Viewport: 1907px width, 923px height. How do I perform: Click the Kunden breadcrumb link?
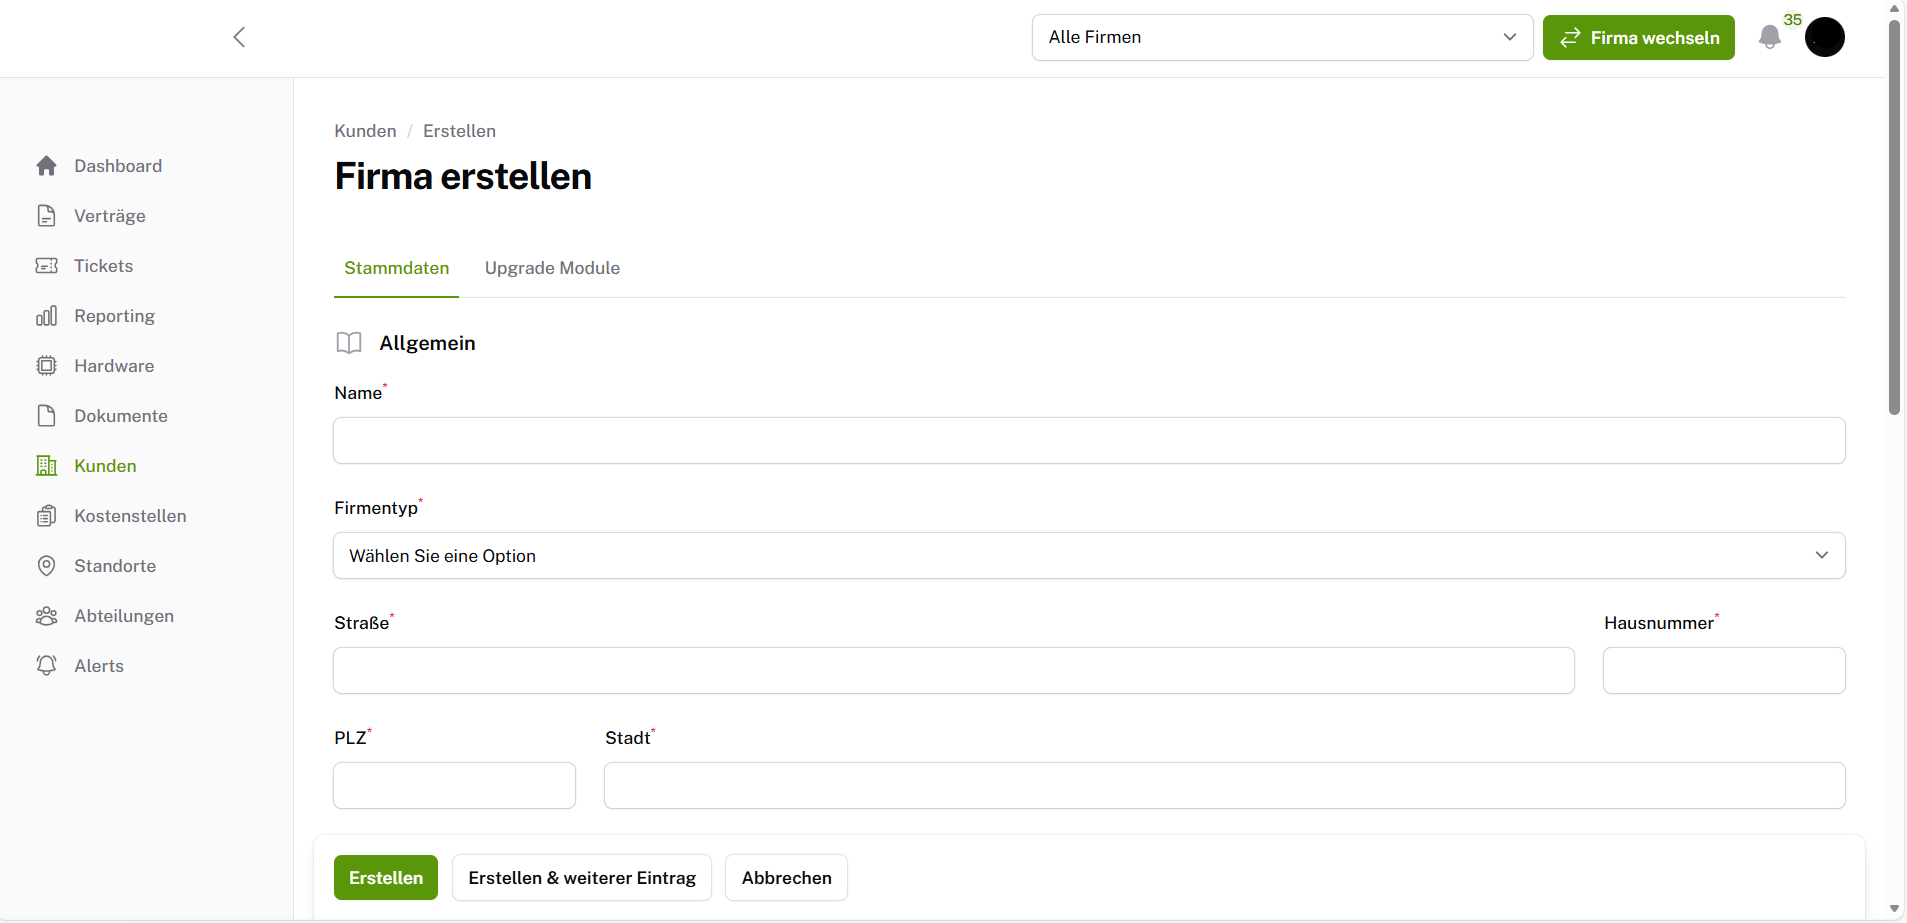tap(365, 131)
